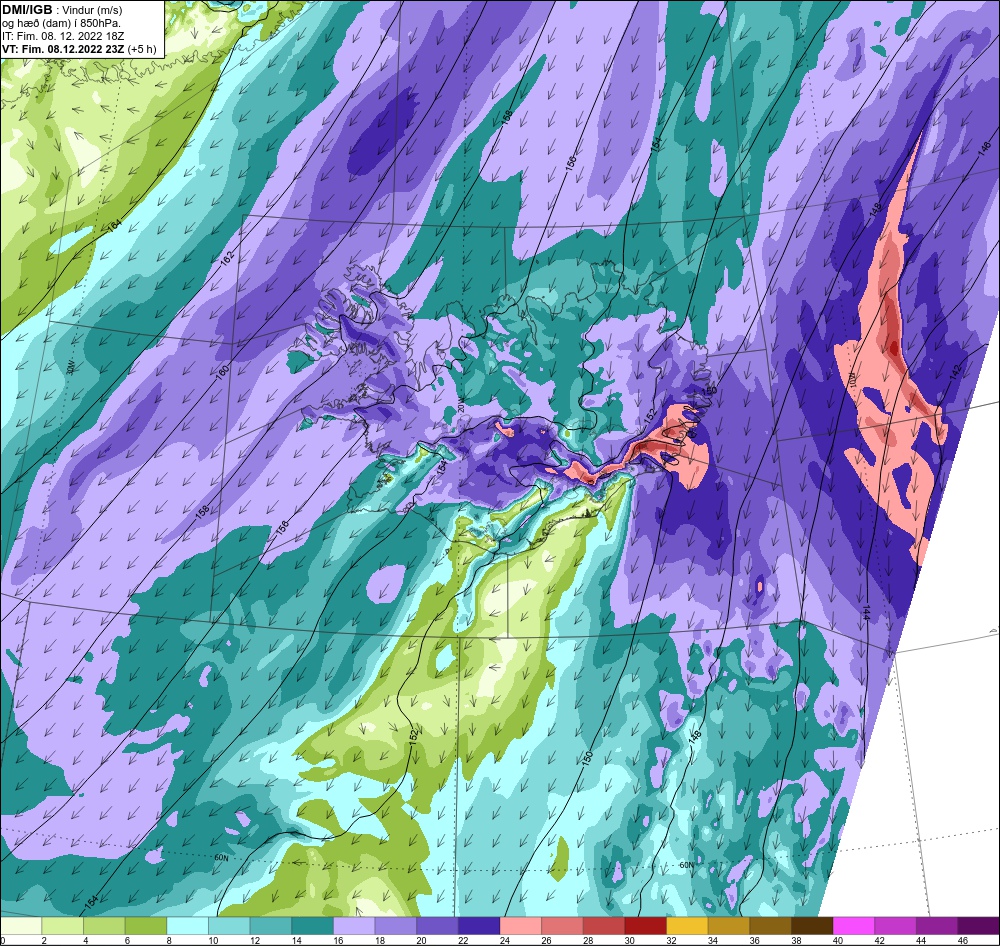This screenshot has height=946, width=1000.
Task: Click the salmon swatch for 26–28 m/s
Action: click(x=562, y=925)
